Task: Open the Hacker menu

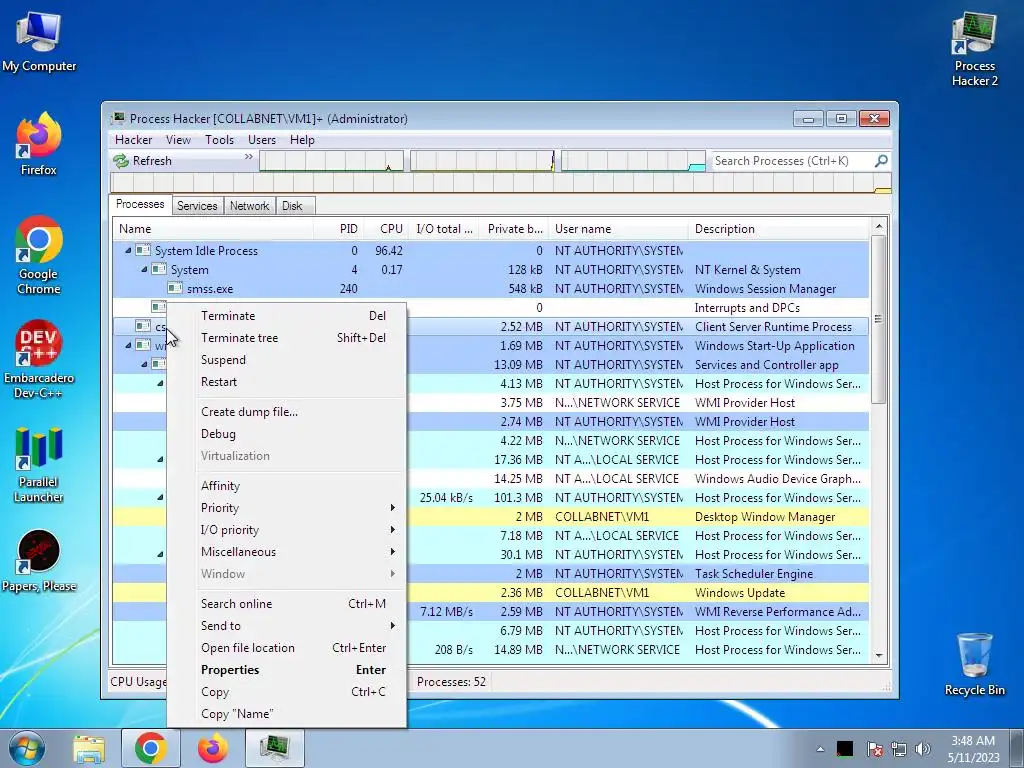Action: pyautogui.click(x=133, y=140)
